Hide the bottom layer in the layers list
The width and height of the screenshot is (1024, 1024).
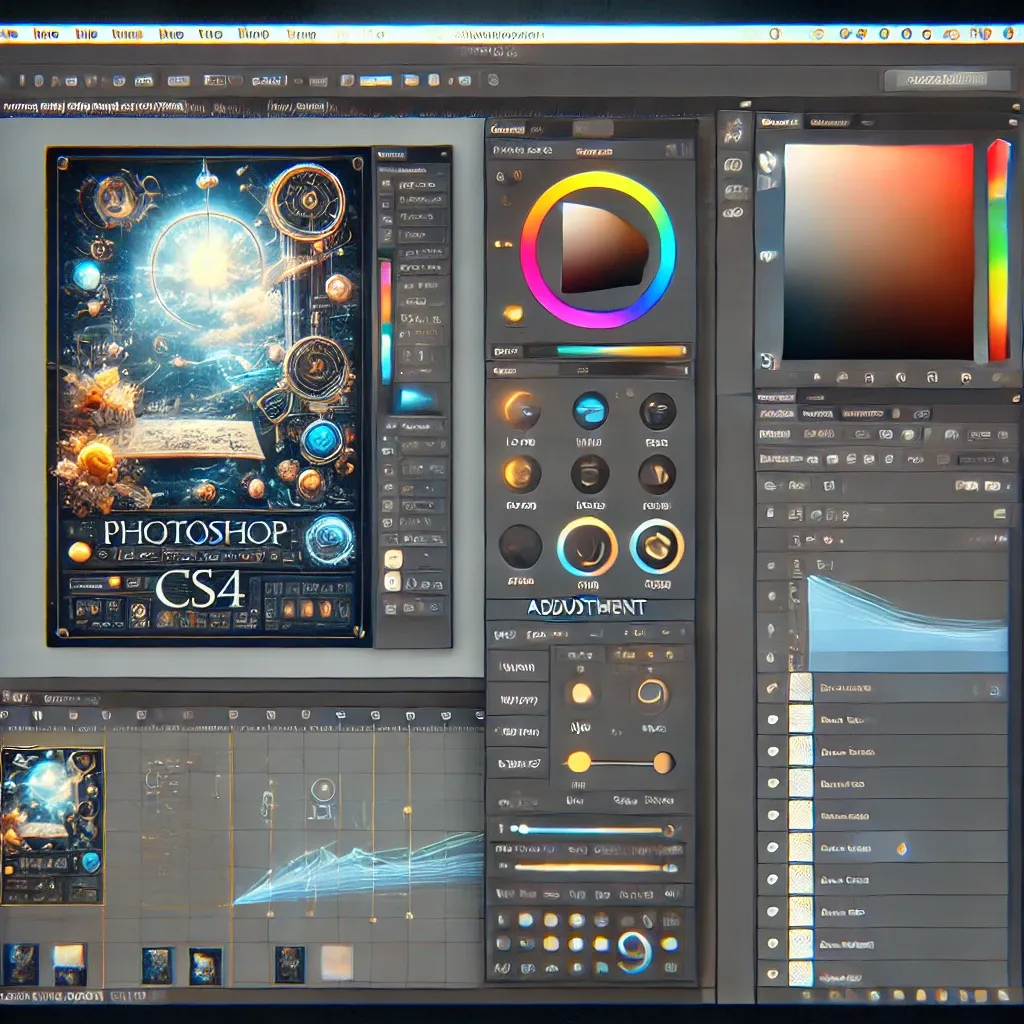(773, 974)
